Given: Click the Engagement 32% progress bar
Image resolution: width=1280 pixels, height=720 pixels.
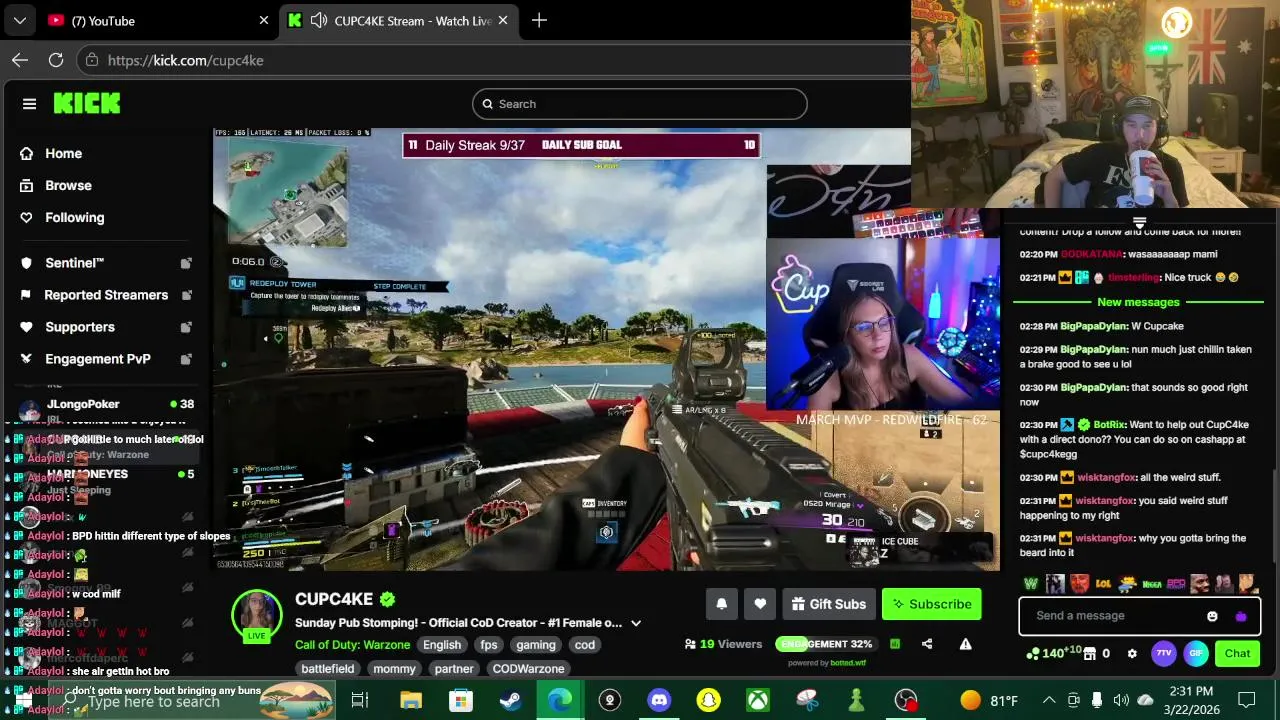Looking at the screenshot, I should (827, 644).
